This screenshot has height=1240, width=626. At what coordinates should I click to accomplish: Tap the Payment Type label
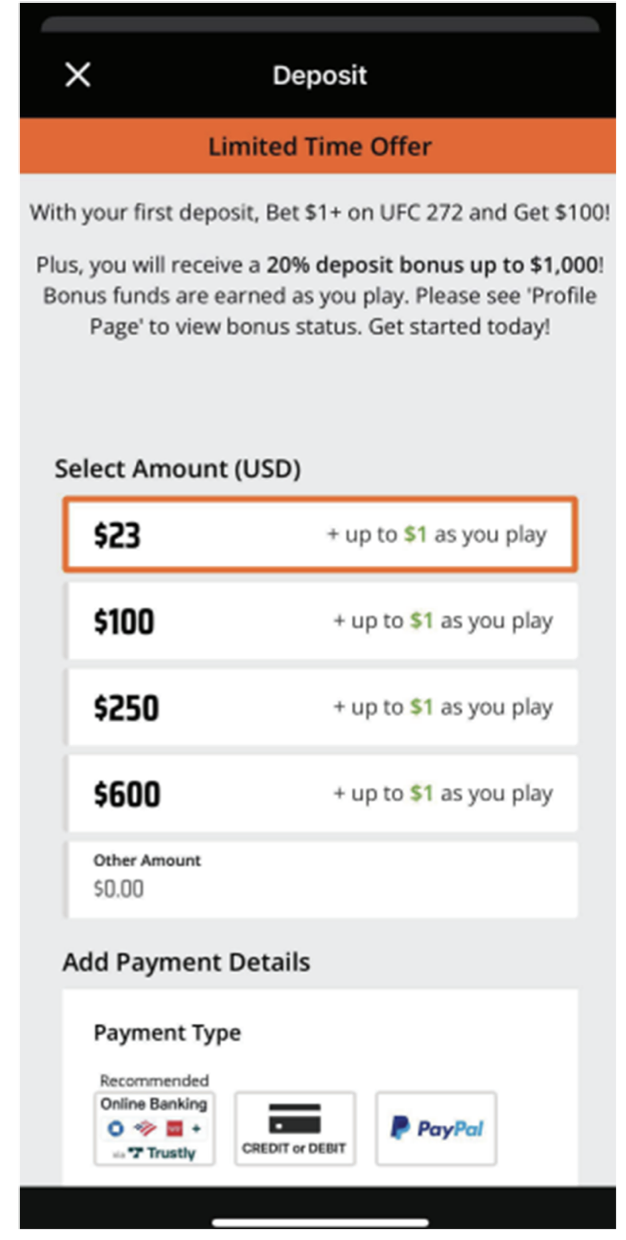click(167, 1033)
